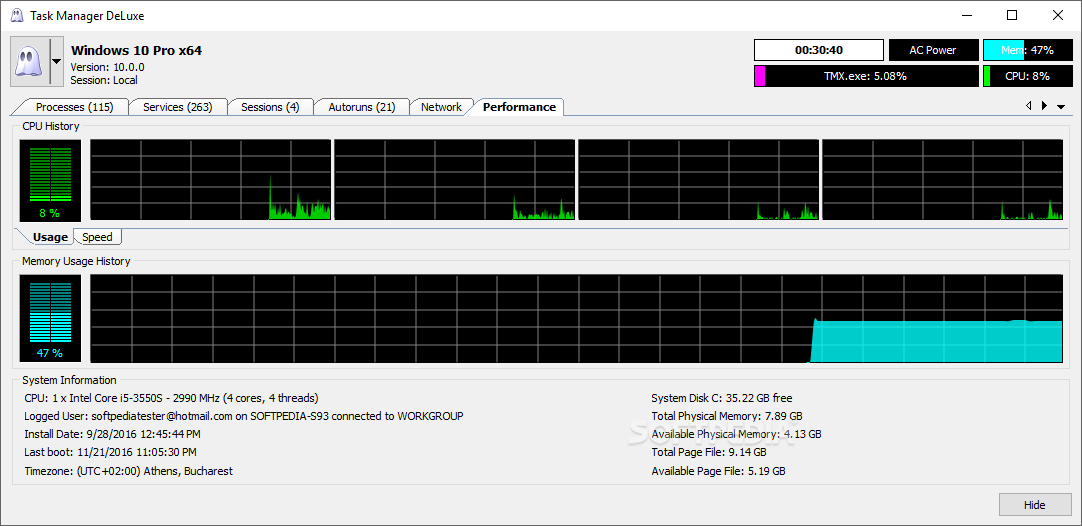Click the AC Power status box

(933, 50)
